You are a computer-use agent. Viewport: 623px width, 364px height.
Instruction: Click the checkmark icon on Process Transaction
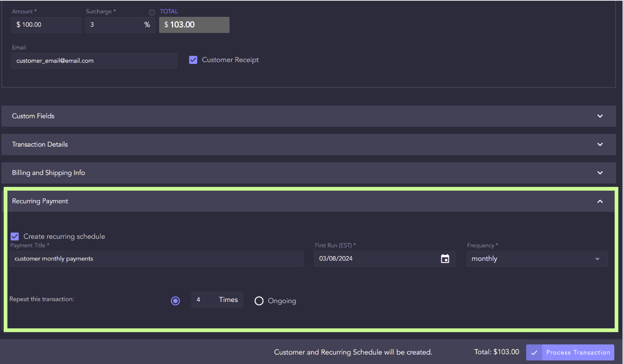534,352
